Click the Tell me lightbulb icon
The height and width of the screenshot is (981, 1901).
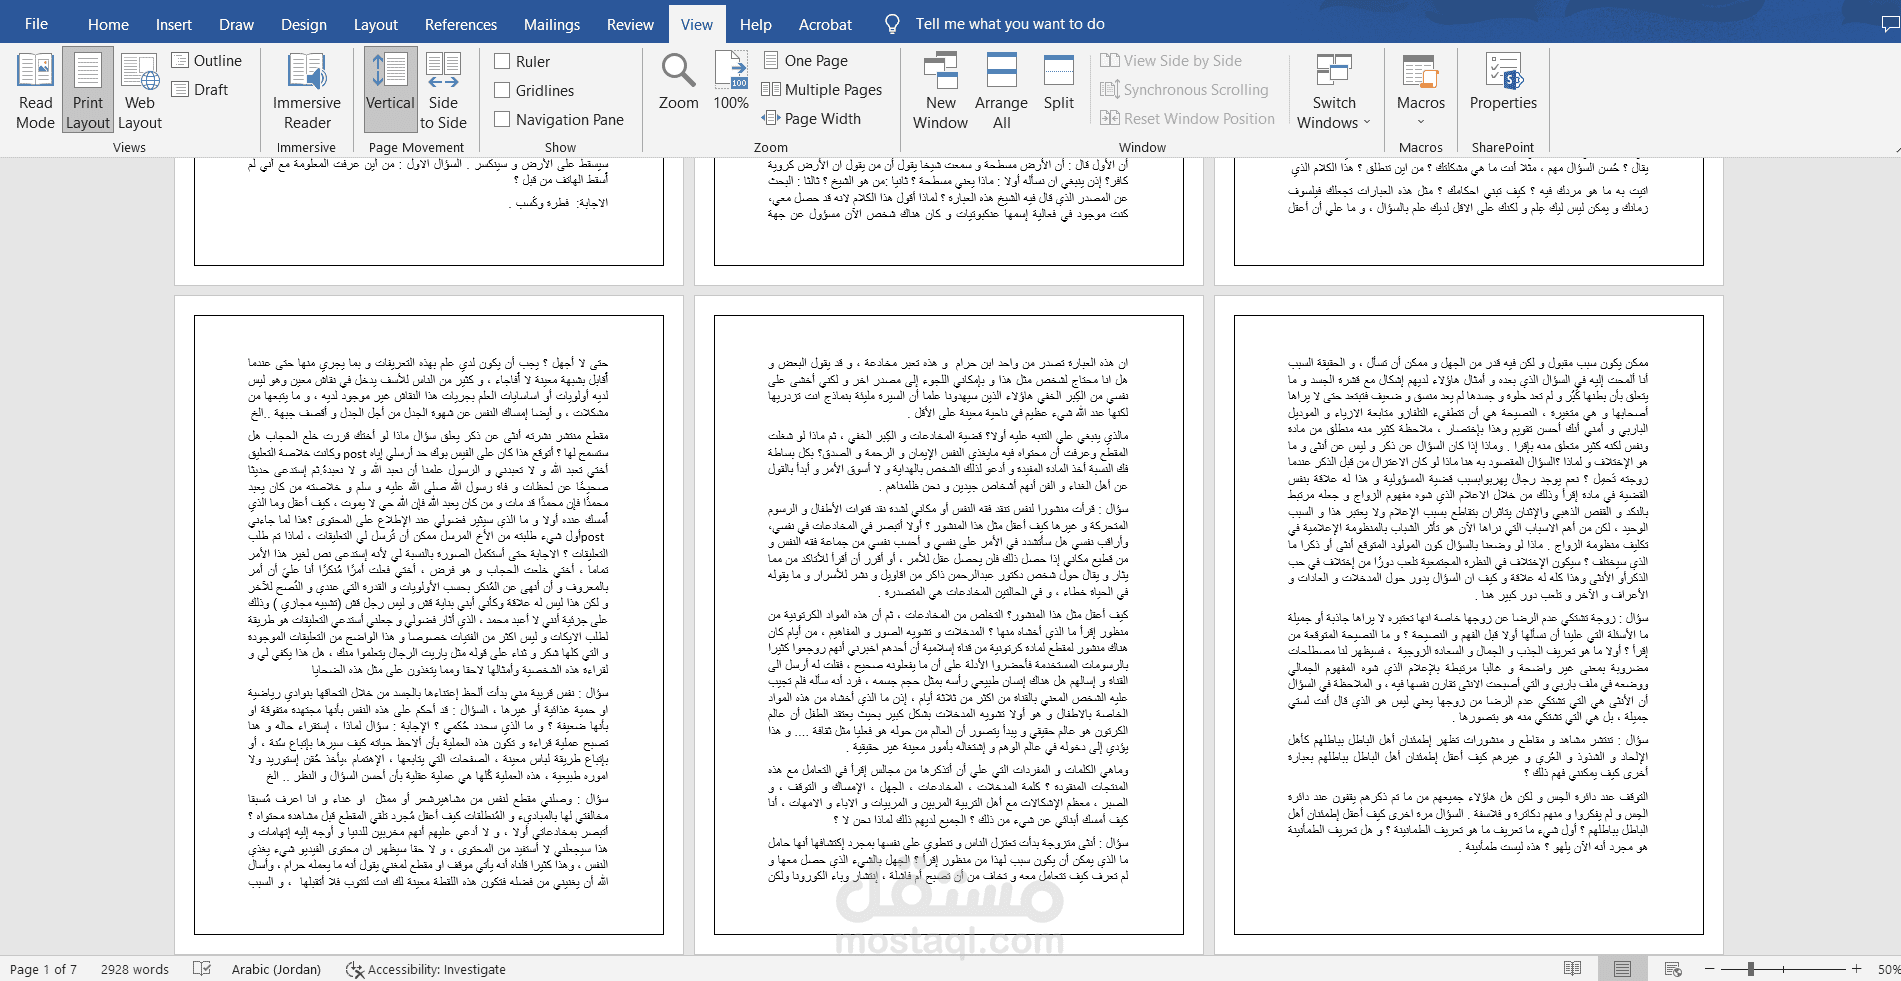(892, 24)
